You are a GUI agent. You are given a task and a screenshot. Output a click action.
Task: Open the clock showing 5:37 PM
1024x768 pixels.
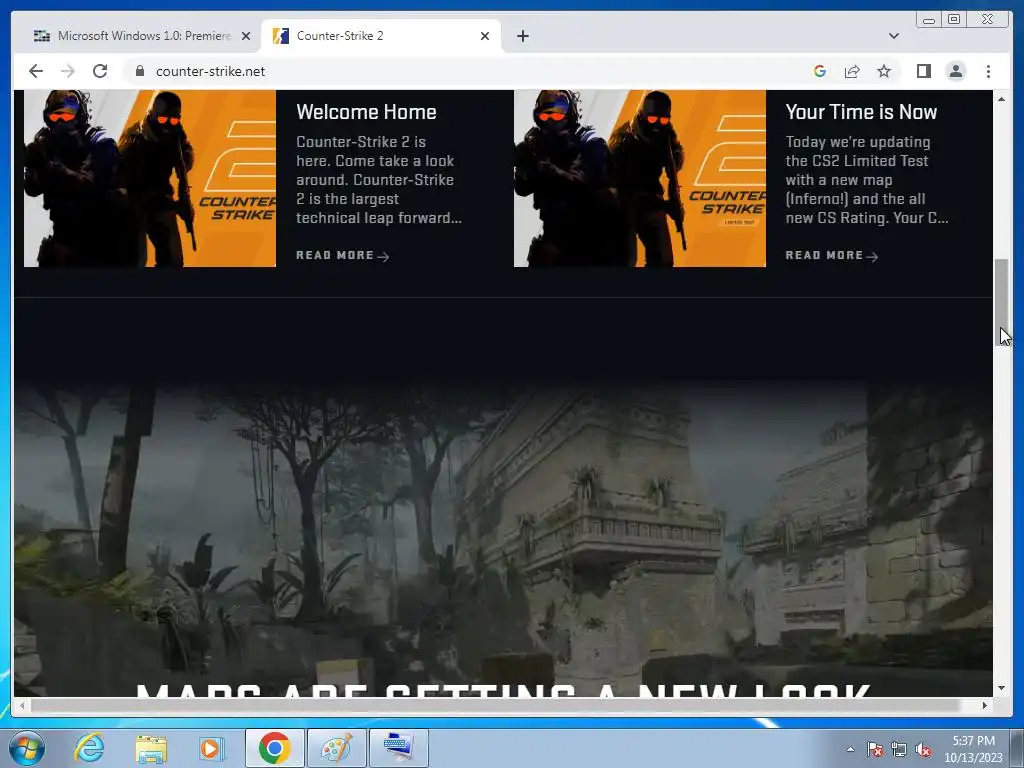click(x=973, y=749)
